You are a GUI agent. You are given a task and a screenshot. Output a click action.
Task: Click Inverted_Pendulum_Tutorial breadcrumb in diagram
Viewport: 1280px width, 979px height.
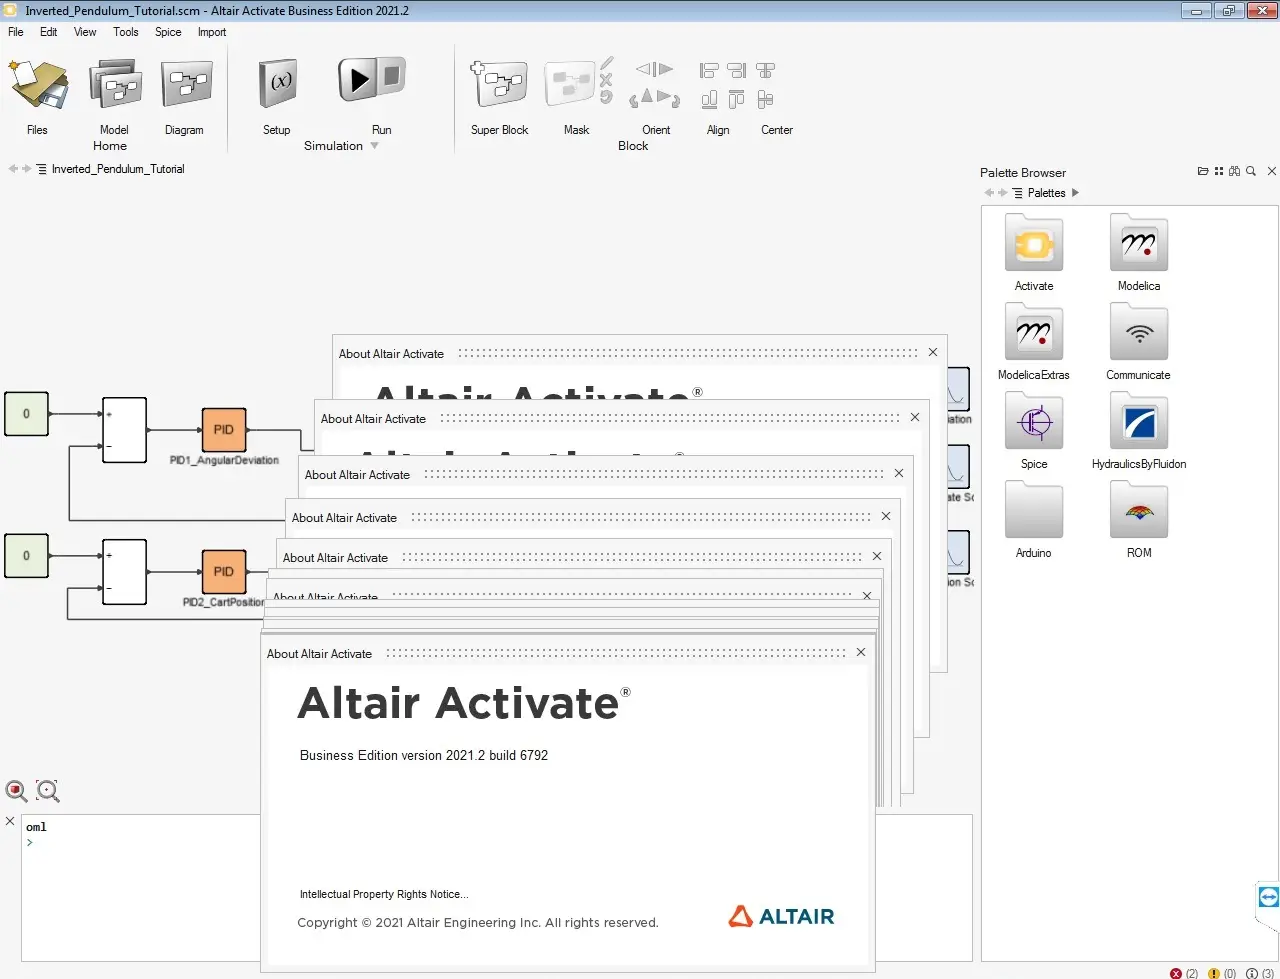pyautogui.click(x=118, y=169)
